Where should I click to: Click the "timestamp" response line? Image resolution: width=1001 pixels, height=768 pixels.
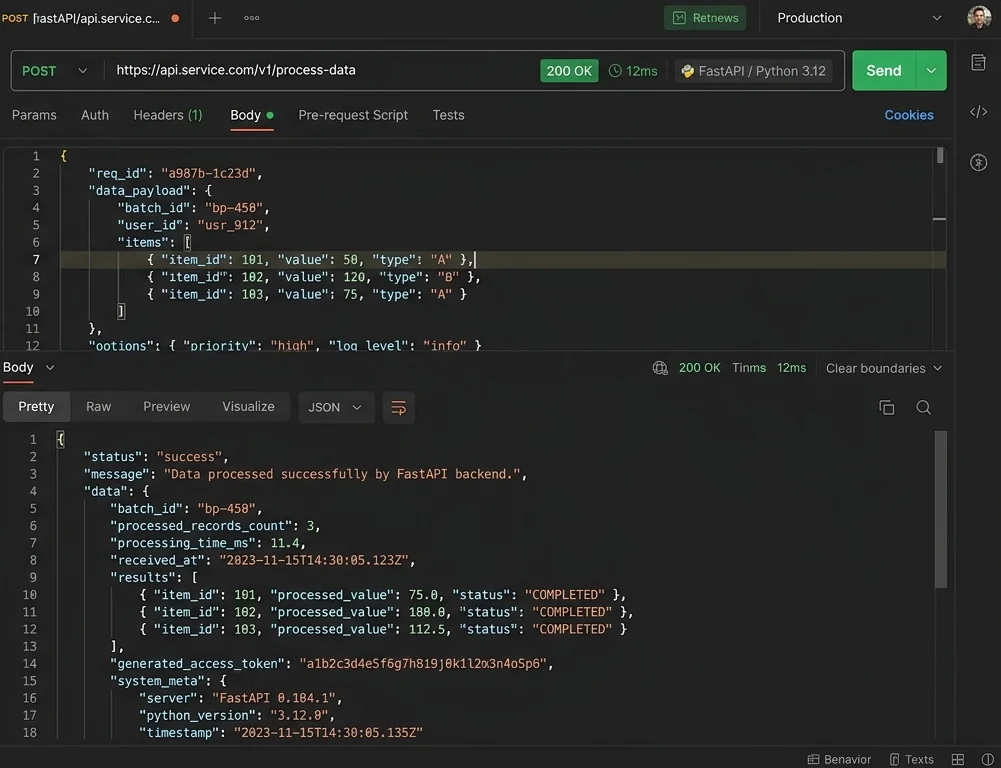click(281, 732)
